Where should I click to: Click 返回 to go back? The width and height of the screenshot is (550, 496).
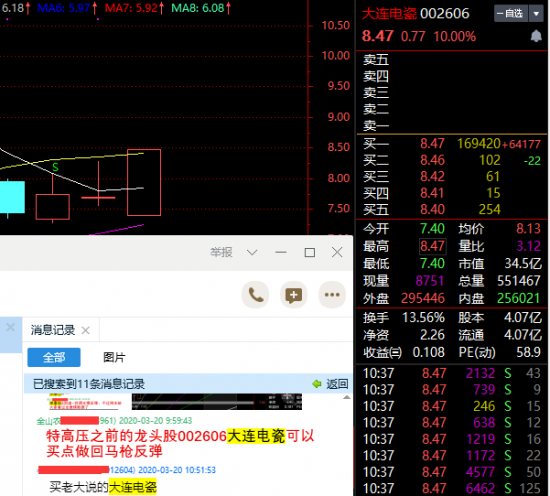click(x=337, y=384)
